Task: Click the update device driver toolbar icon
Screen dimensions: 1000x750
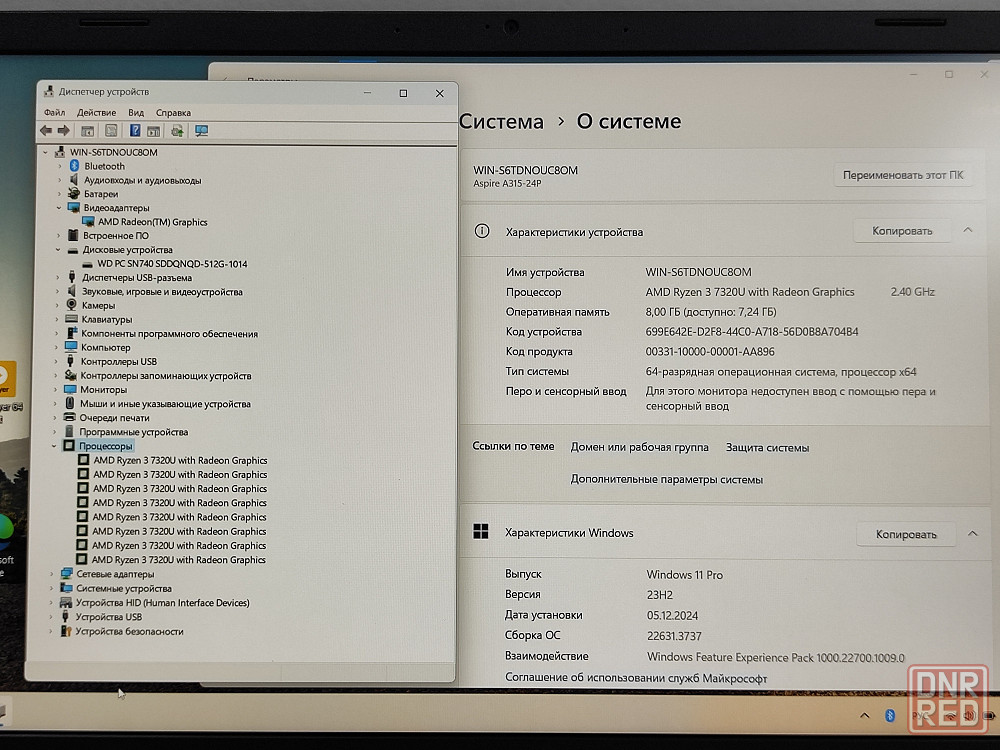Action: tap(177, 131)
